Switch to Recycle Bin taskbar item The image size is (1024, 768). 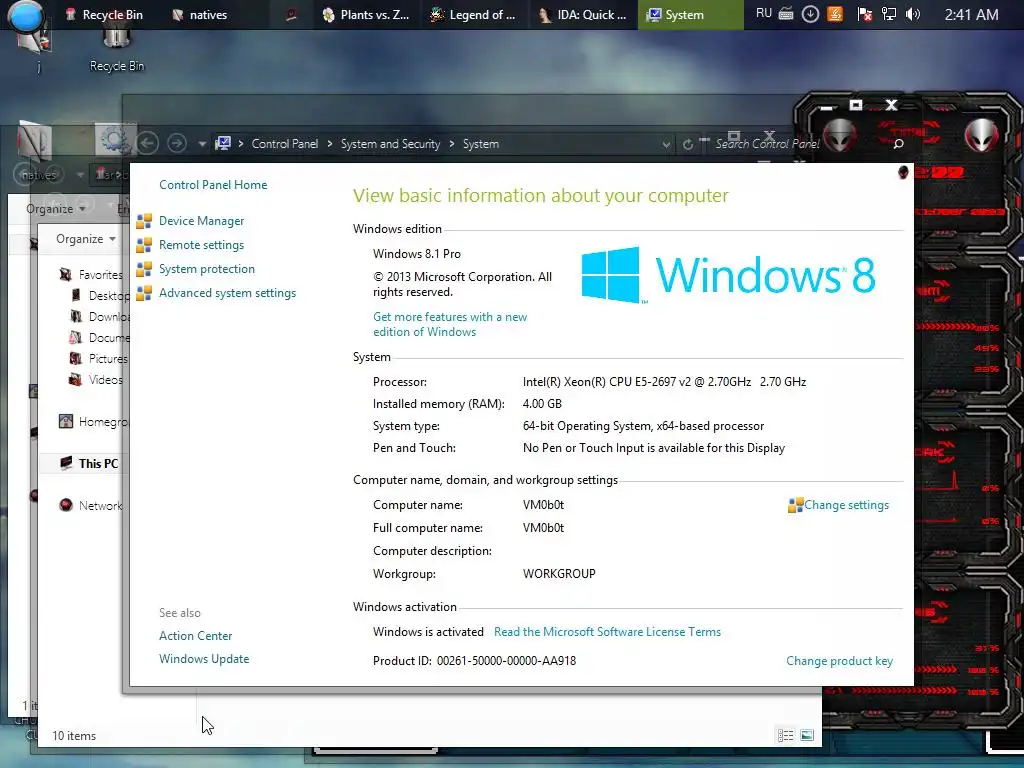coord(104,14)
